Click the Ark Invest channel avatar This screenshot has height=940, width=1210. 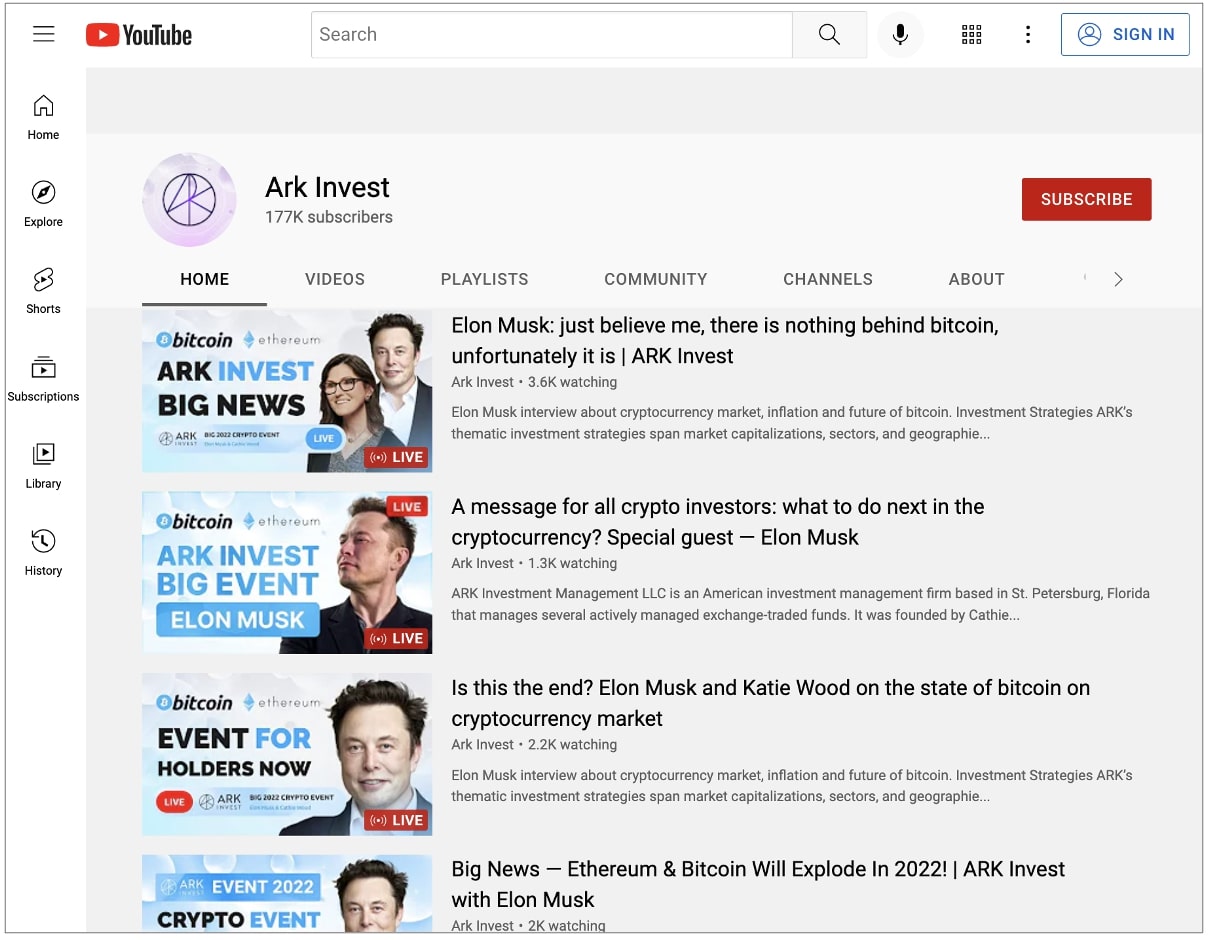tap(189, 200)
